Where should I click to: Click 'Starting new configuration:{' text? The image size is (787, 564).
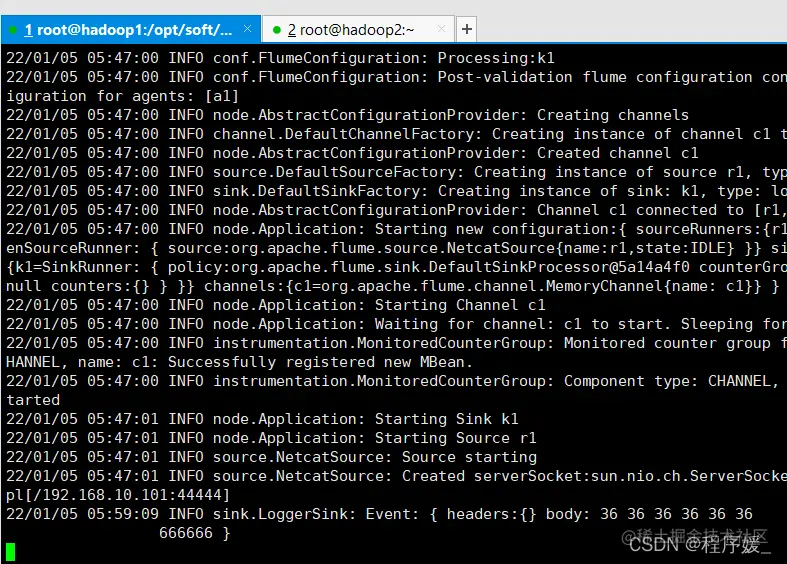(501, 229)
